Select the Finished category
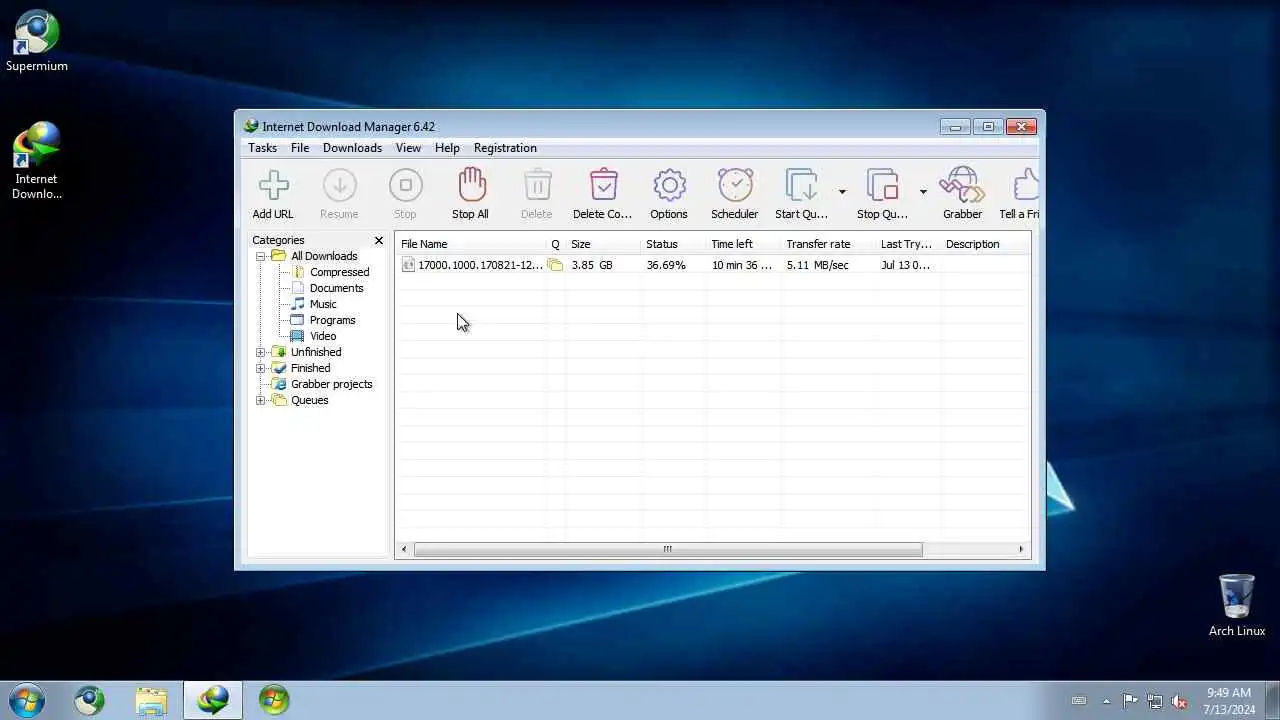 click(x=310, y=368)
